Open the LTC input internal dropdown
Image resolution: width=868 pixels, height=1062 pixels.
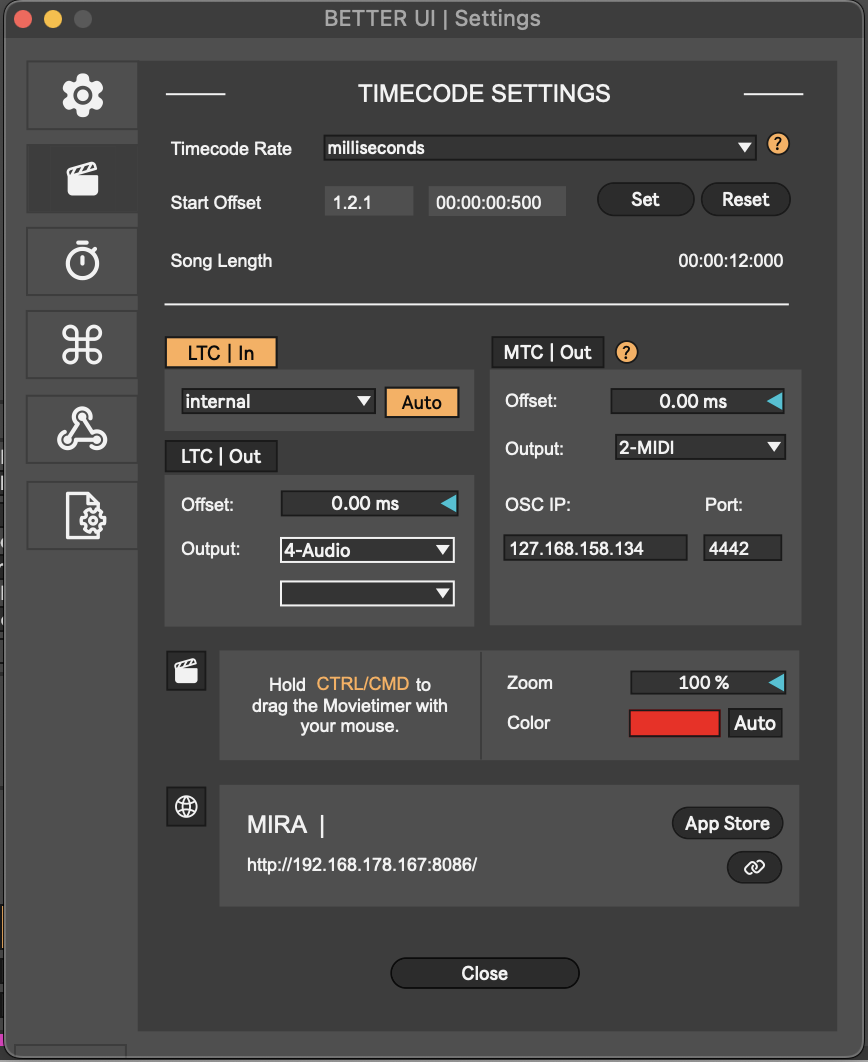[278, 402]
